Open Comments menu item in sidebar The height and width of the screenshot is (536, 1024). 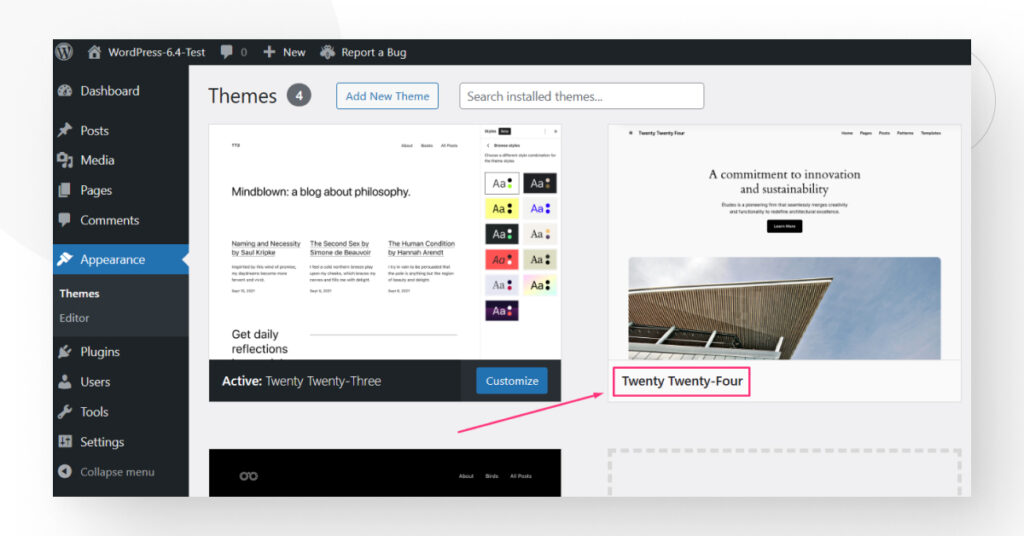pyautogui.click(x=110, y=220)
